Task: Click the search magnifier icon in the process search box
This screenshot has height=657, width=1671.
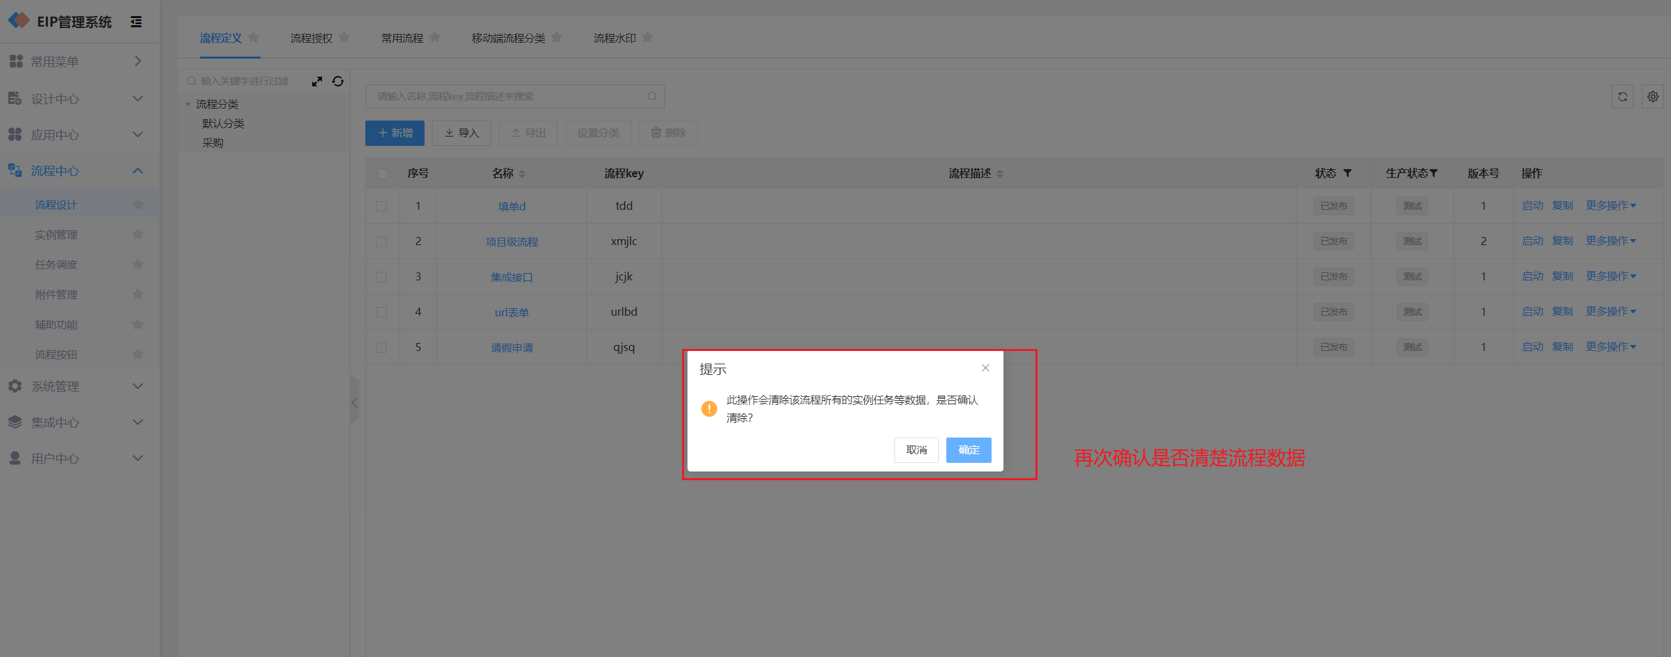Action: tap(652, 96)
